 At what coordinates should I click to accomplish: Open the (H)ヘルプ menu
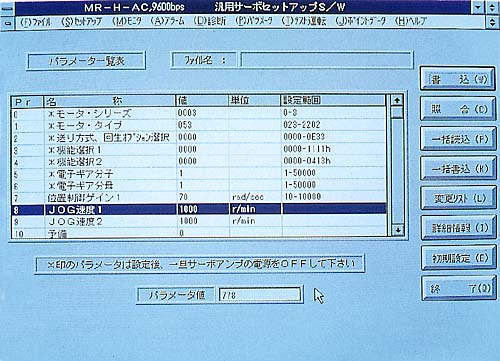(410, 21)
